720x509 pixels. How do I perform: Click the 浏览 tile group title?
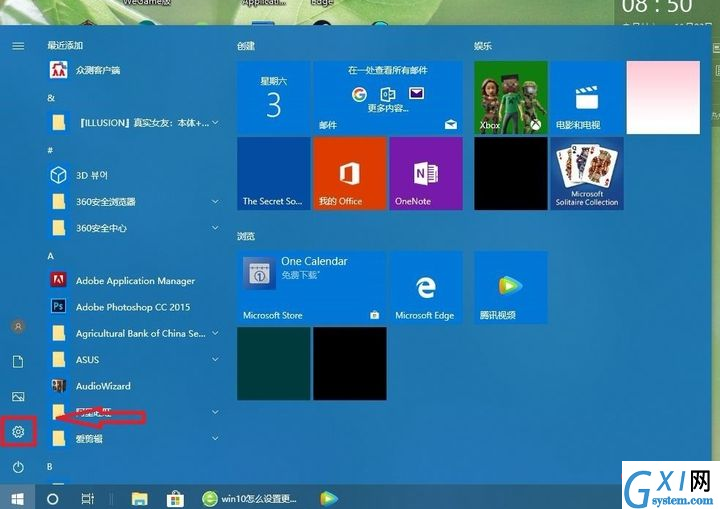(246, 236)
